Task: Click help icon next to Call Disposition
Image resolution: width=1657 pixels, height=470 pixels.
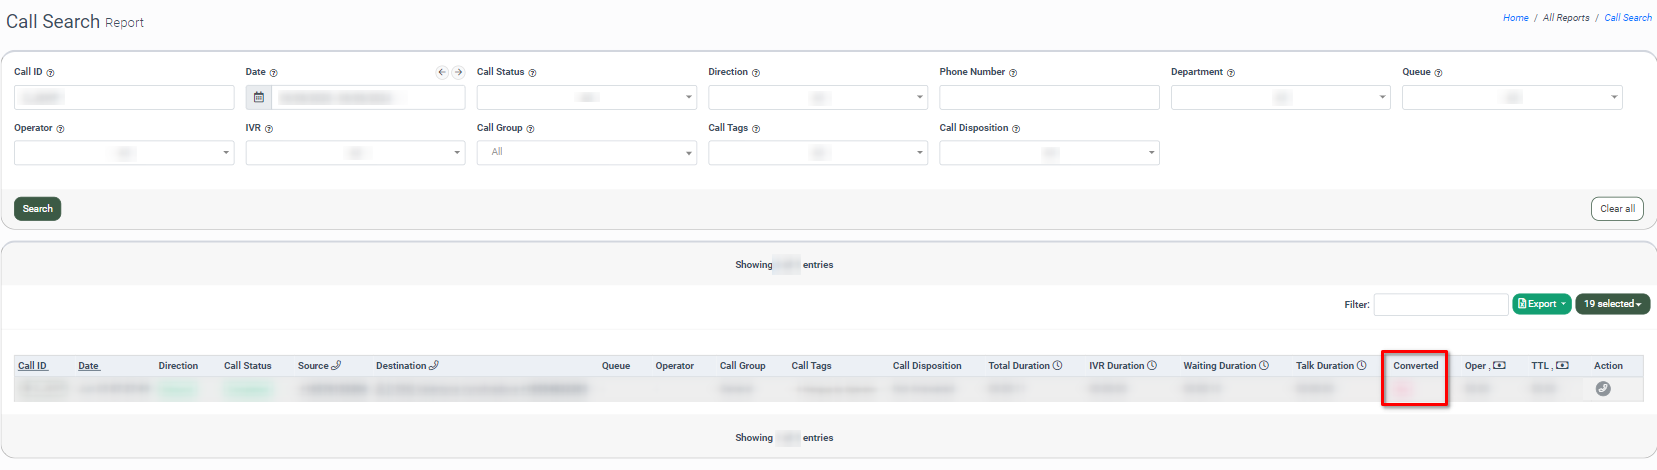Action: pyautogui.click(x=1016, y=129)
